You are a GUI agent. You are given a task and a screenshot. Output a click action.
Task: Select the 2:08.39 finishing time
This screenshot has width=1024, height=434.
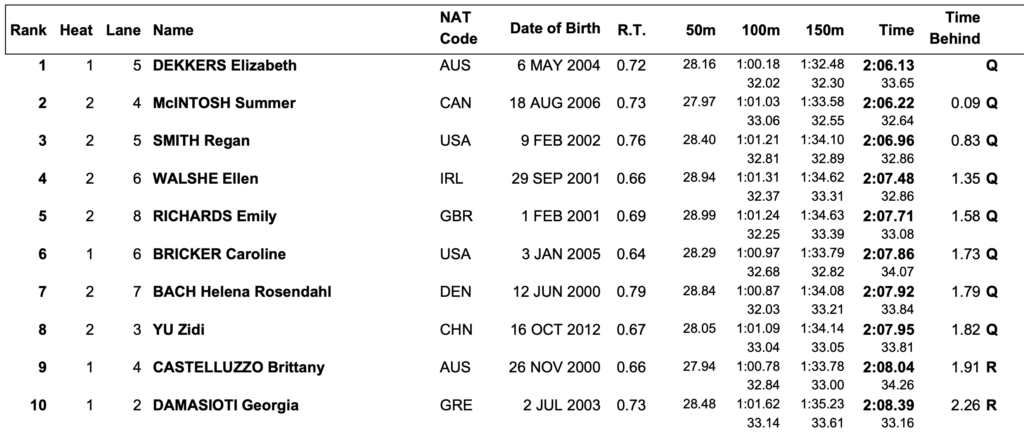pyautogui.click(x=888, y=405)
